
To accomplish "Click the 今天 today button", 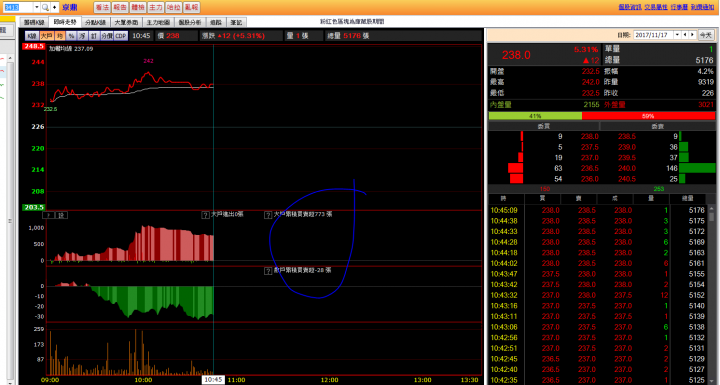I will pyautogui.click(x=705, y=35).
